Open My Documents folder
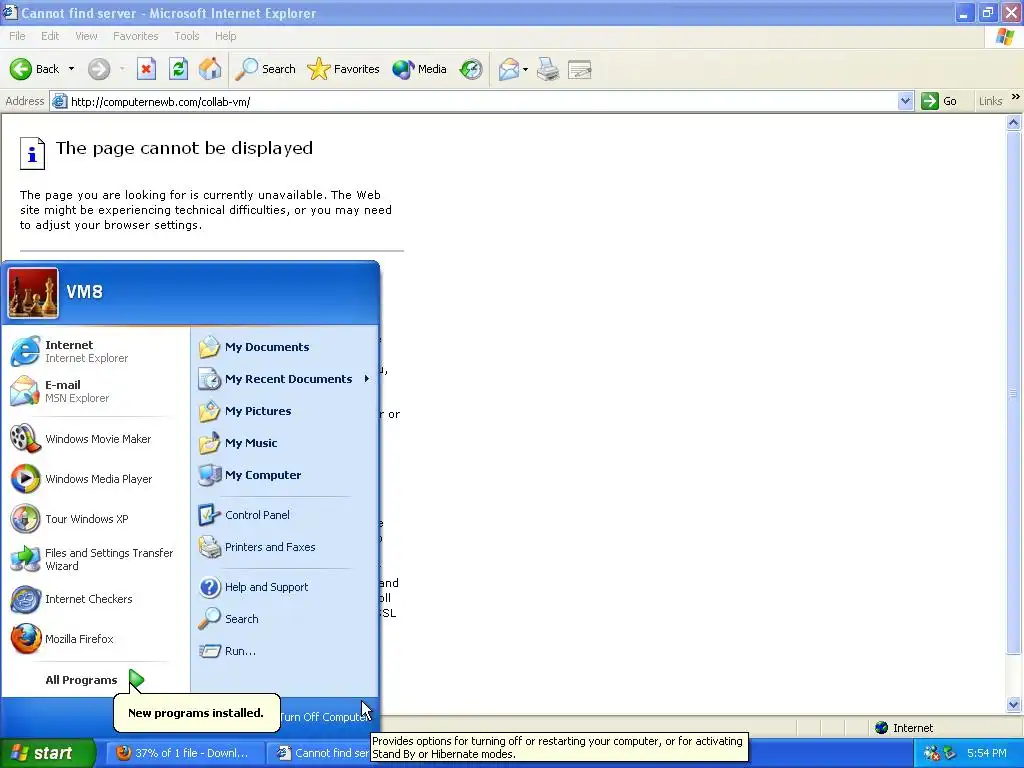 click(285, 347)
